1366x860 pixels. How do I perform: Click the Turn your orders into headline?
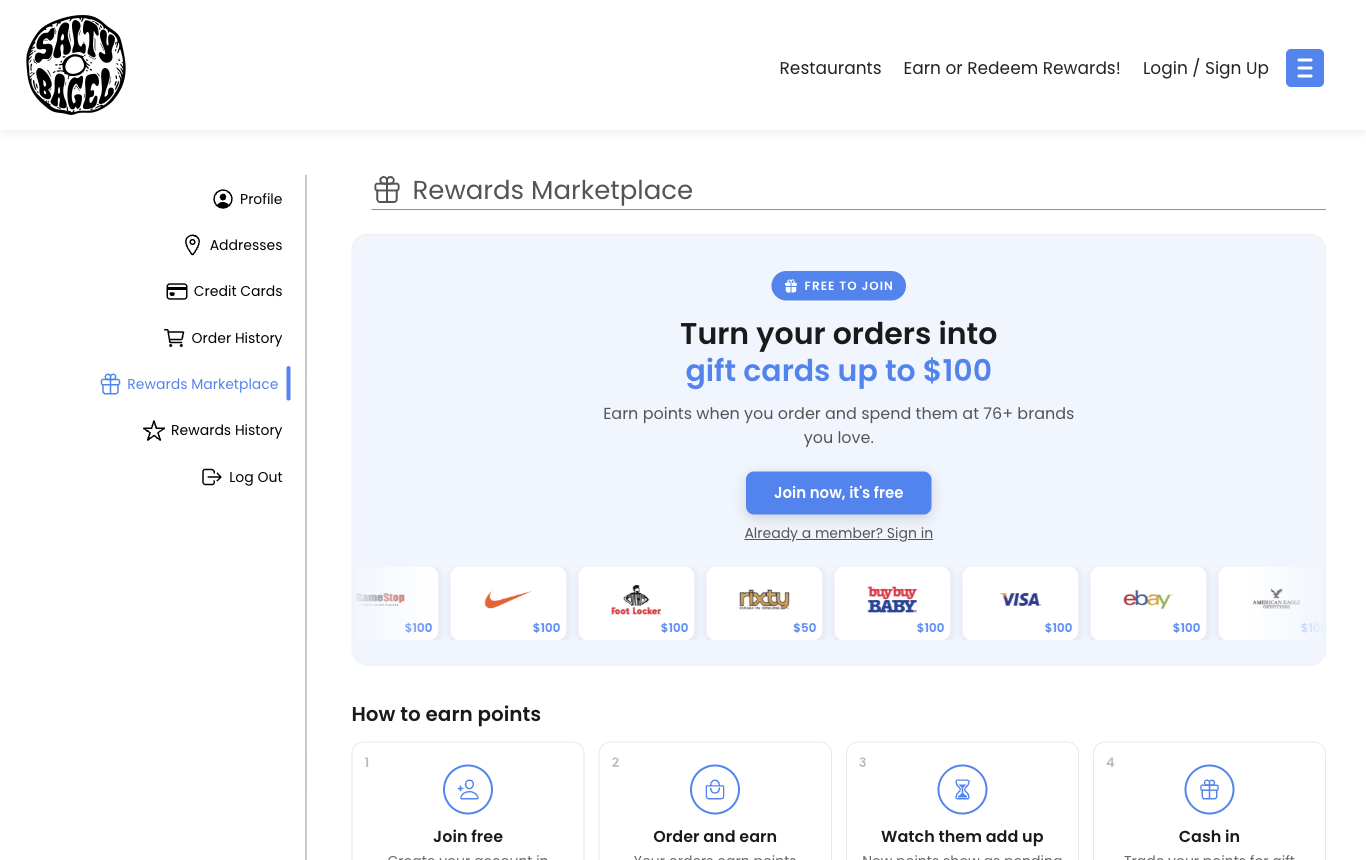(x=839, y=333)
